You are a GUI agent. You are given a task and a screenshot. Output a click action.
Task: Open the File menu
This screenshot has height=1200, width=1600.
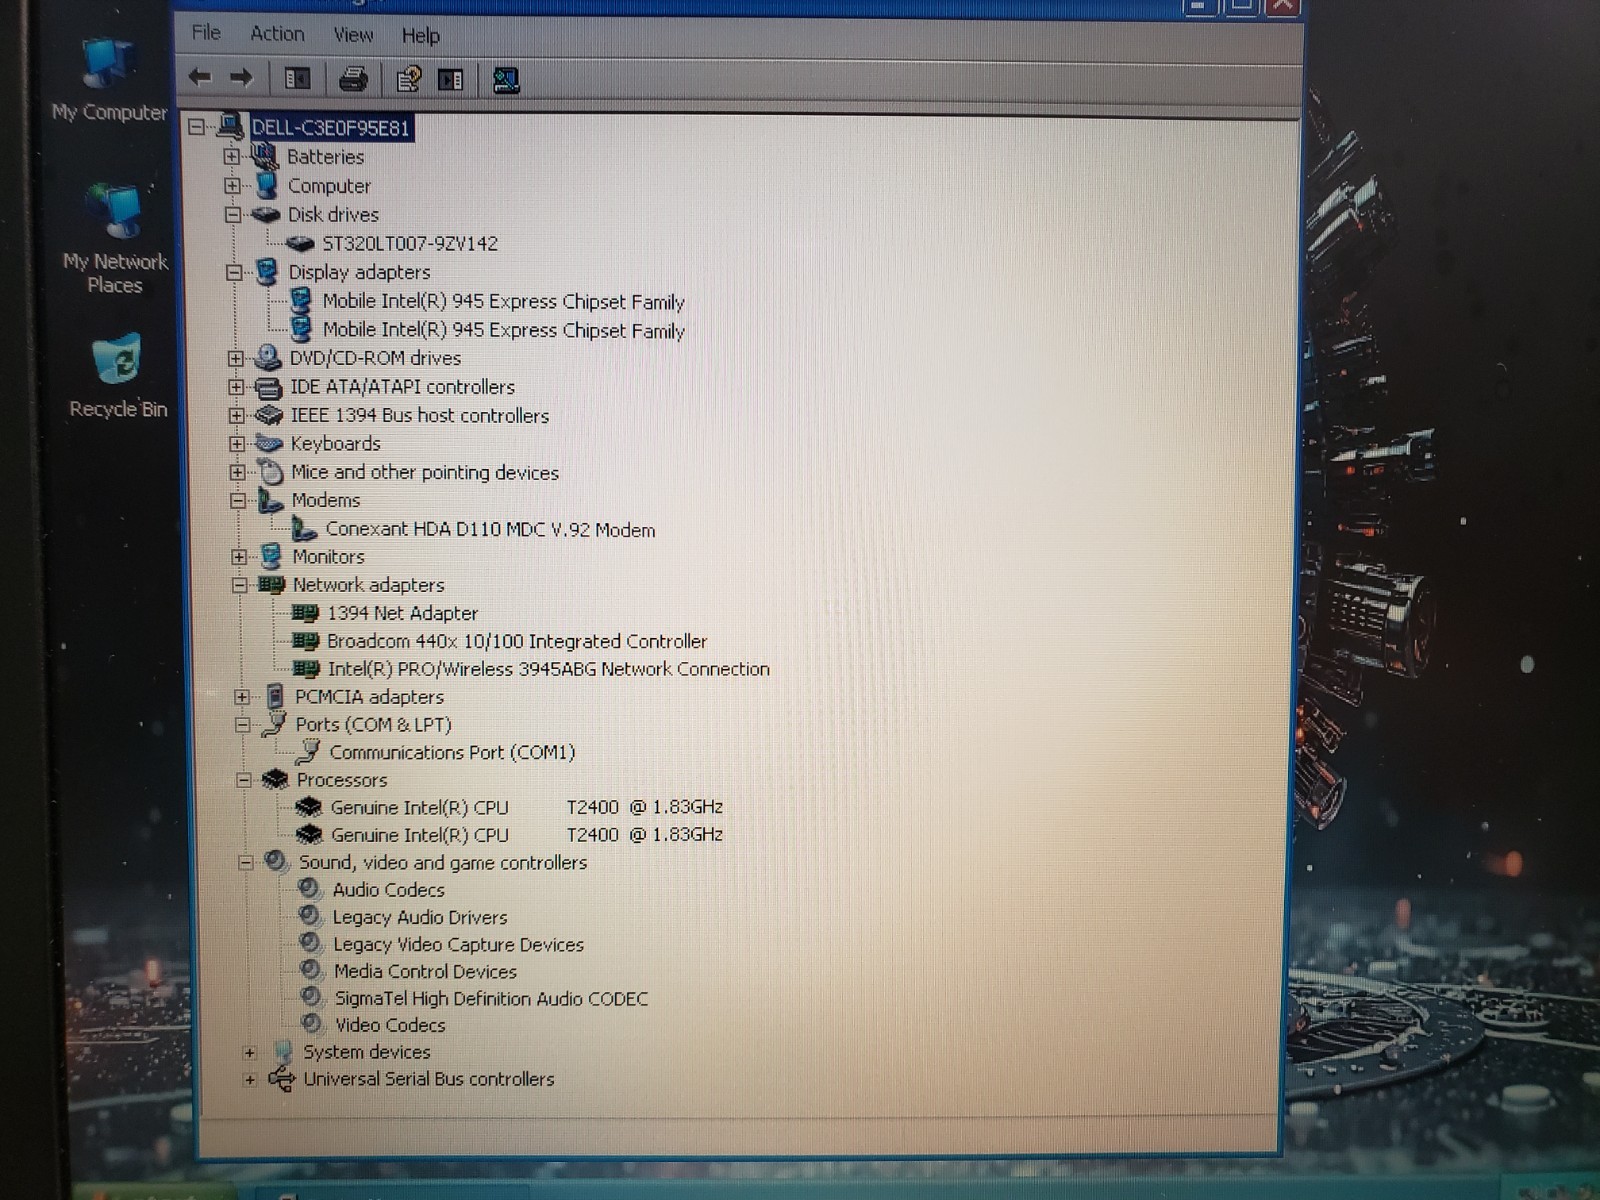point(206,33)
